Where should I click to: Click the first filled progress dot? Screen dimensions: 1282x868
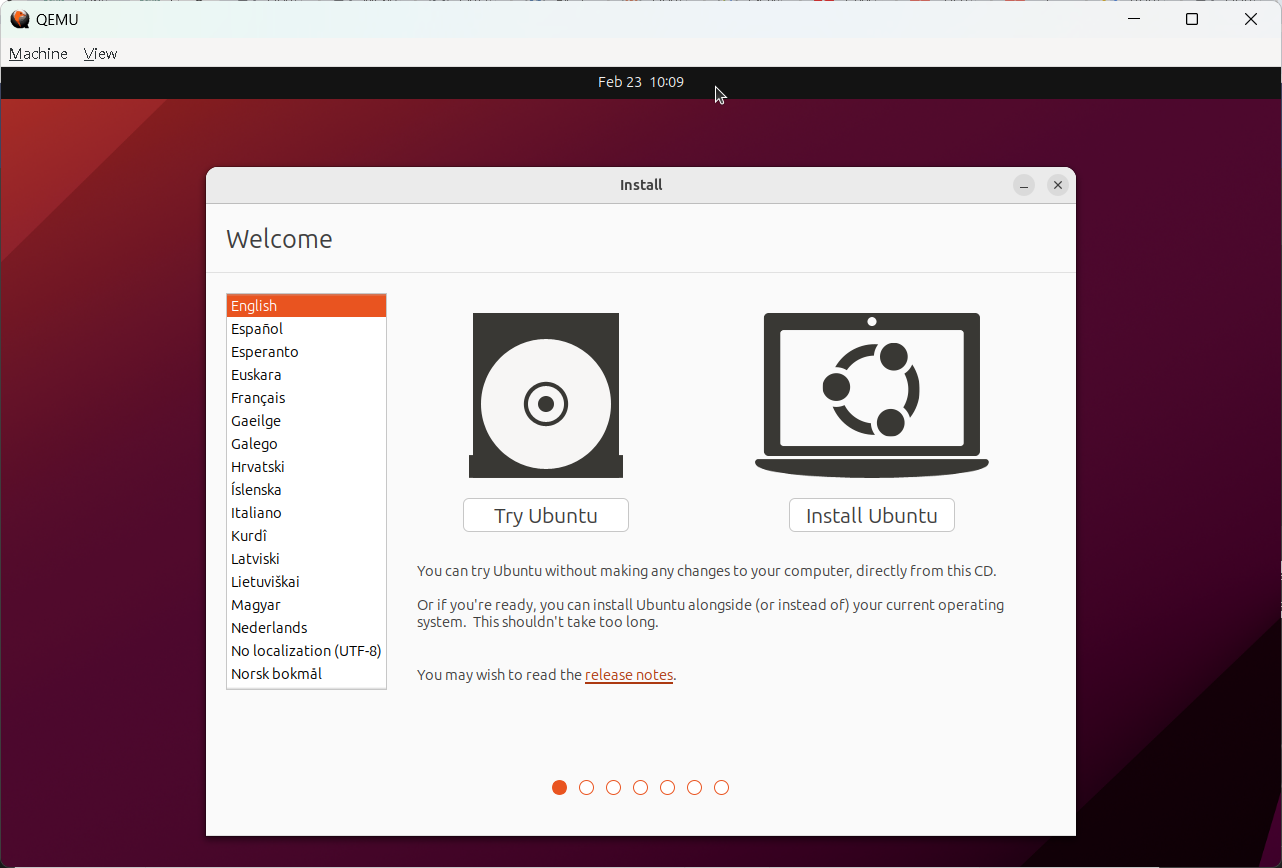[559, 788]
